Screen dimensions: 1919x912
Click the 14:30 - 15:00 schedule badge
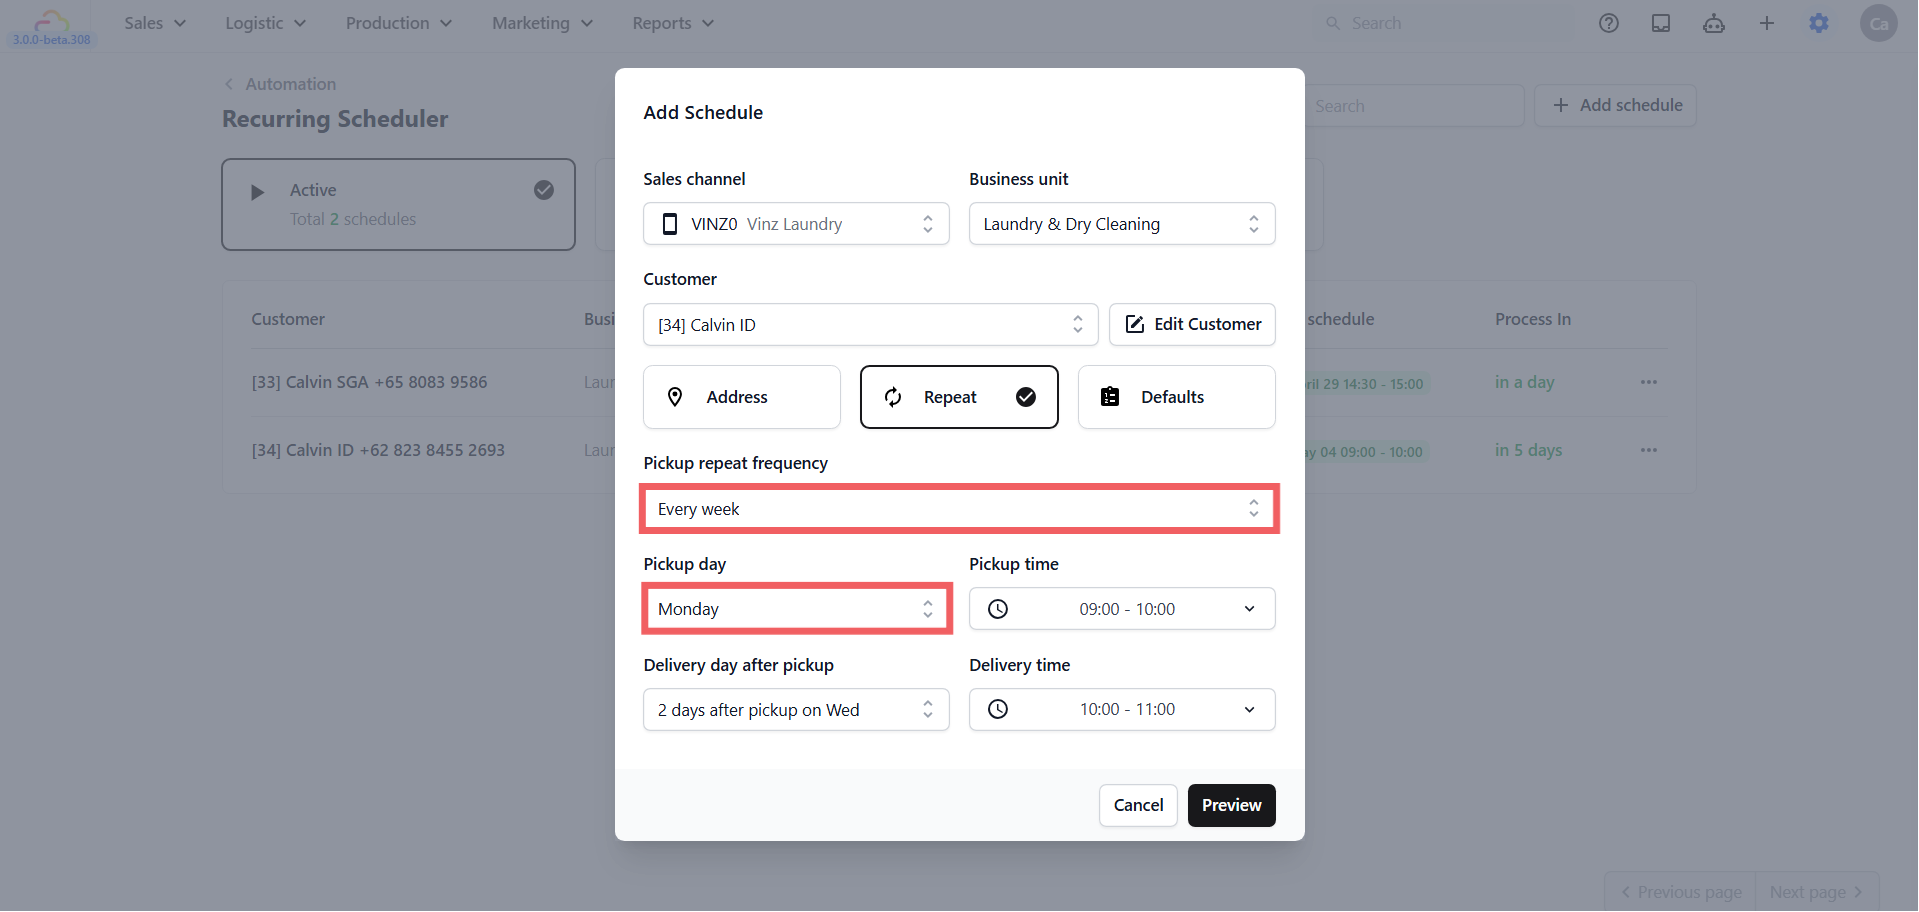1366,384
